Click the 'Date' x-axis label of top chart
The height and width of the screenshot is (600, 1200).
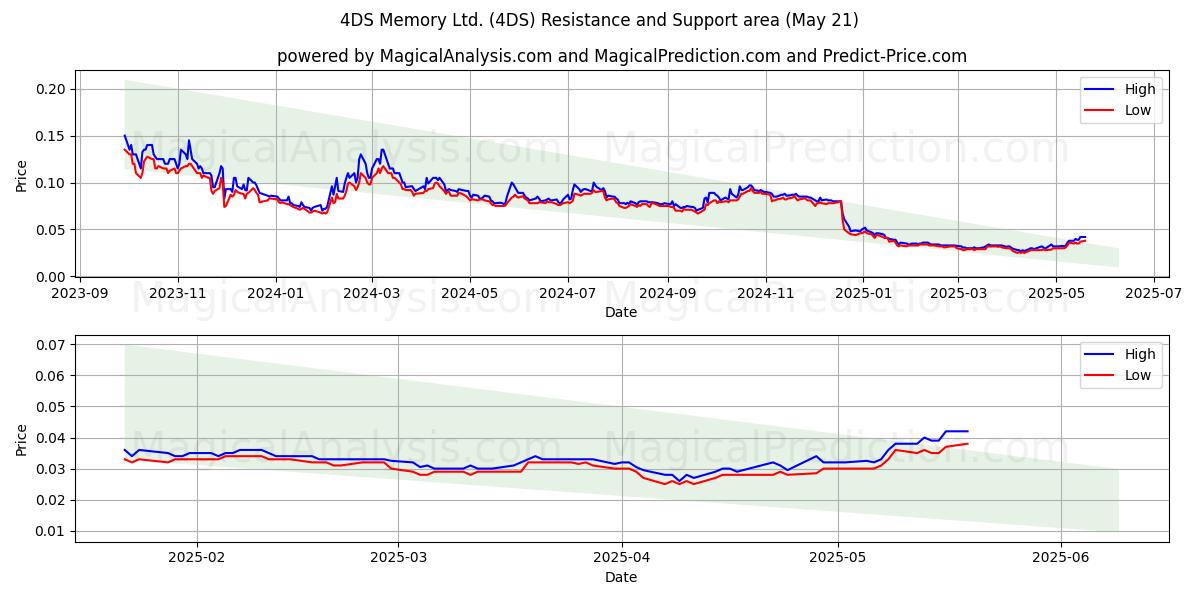(621, 312)
